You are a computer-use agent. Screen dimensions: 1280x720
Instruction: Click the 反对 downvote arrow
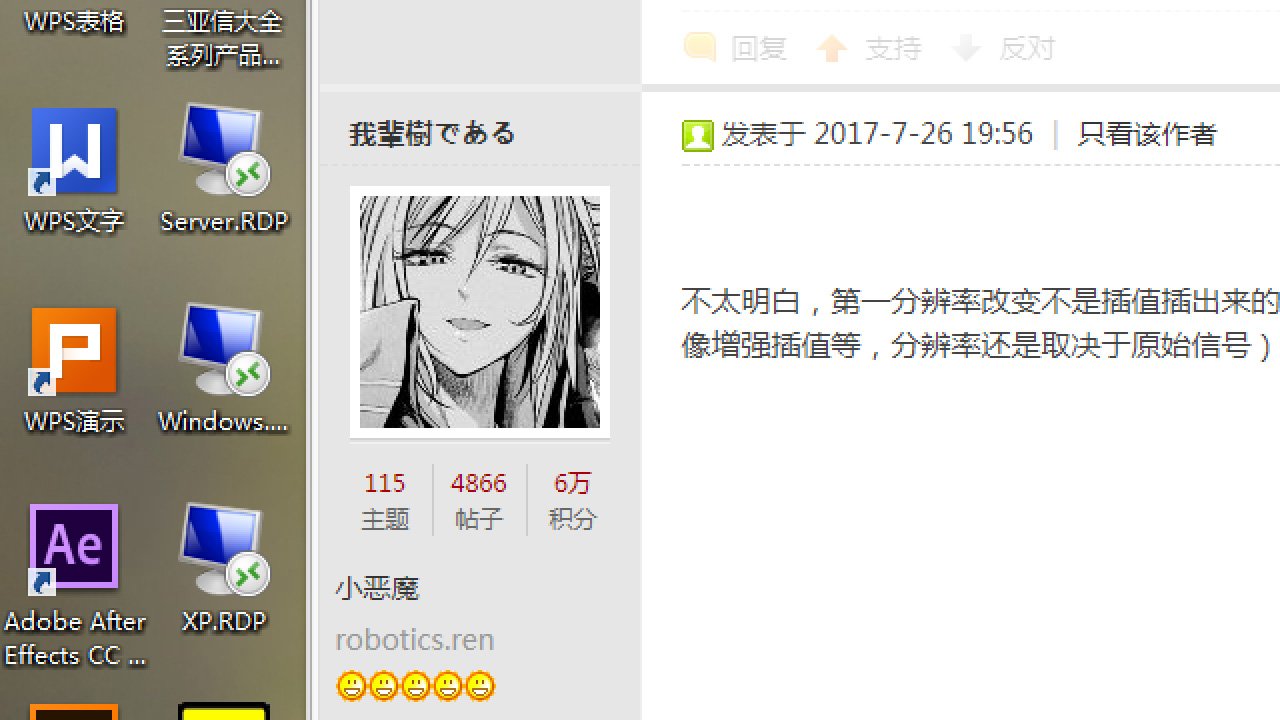pos(966,47)
